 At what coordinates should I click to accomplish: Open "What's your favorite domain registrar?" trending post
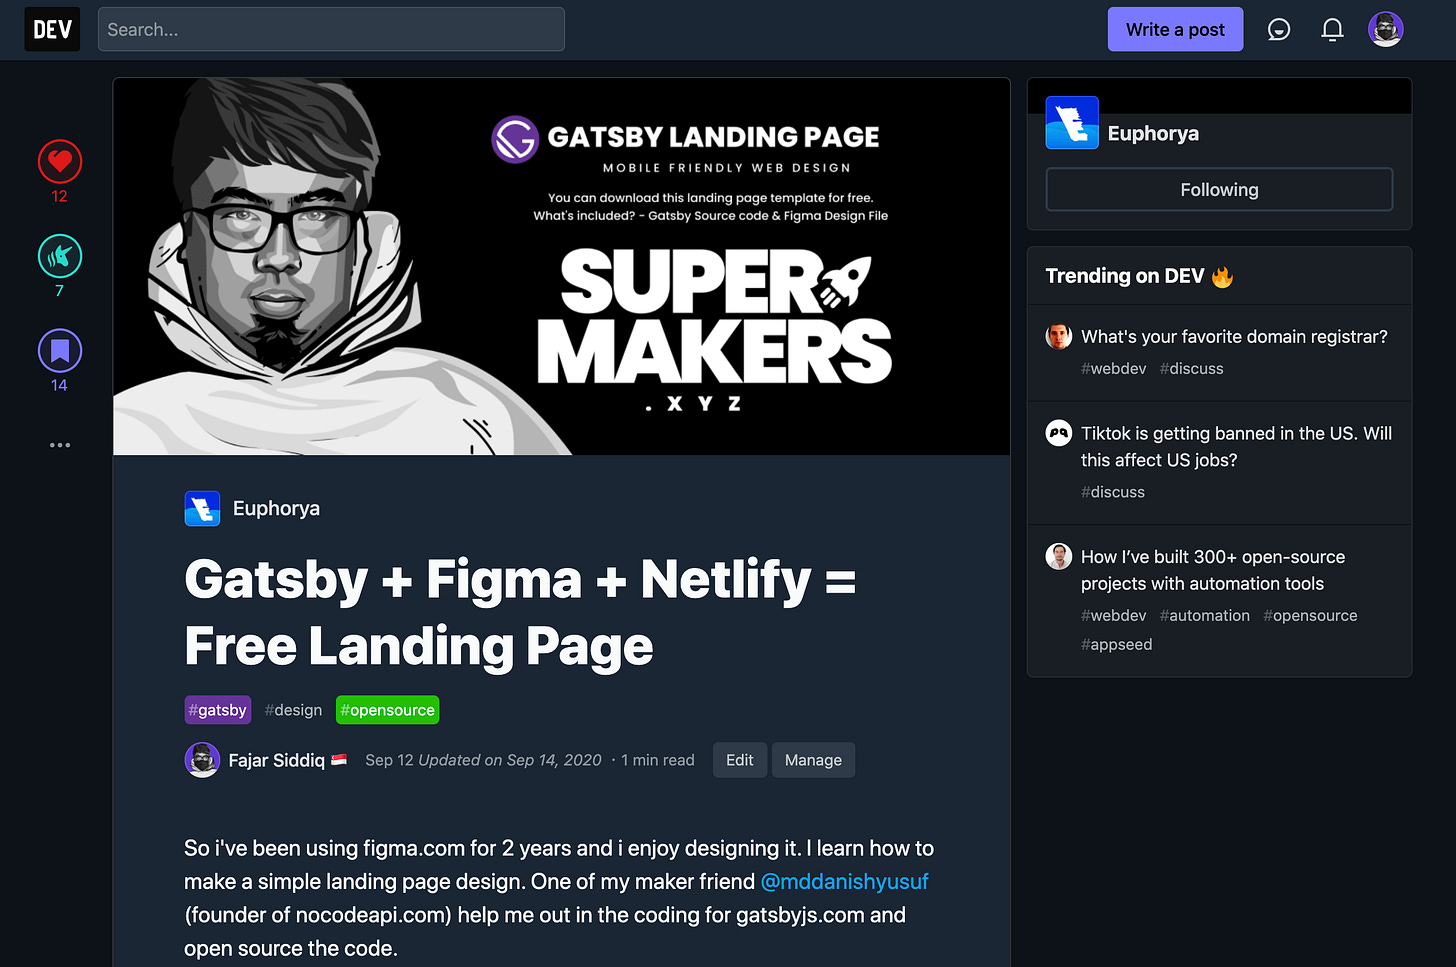point(1234,337)
